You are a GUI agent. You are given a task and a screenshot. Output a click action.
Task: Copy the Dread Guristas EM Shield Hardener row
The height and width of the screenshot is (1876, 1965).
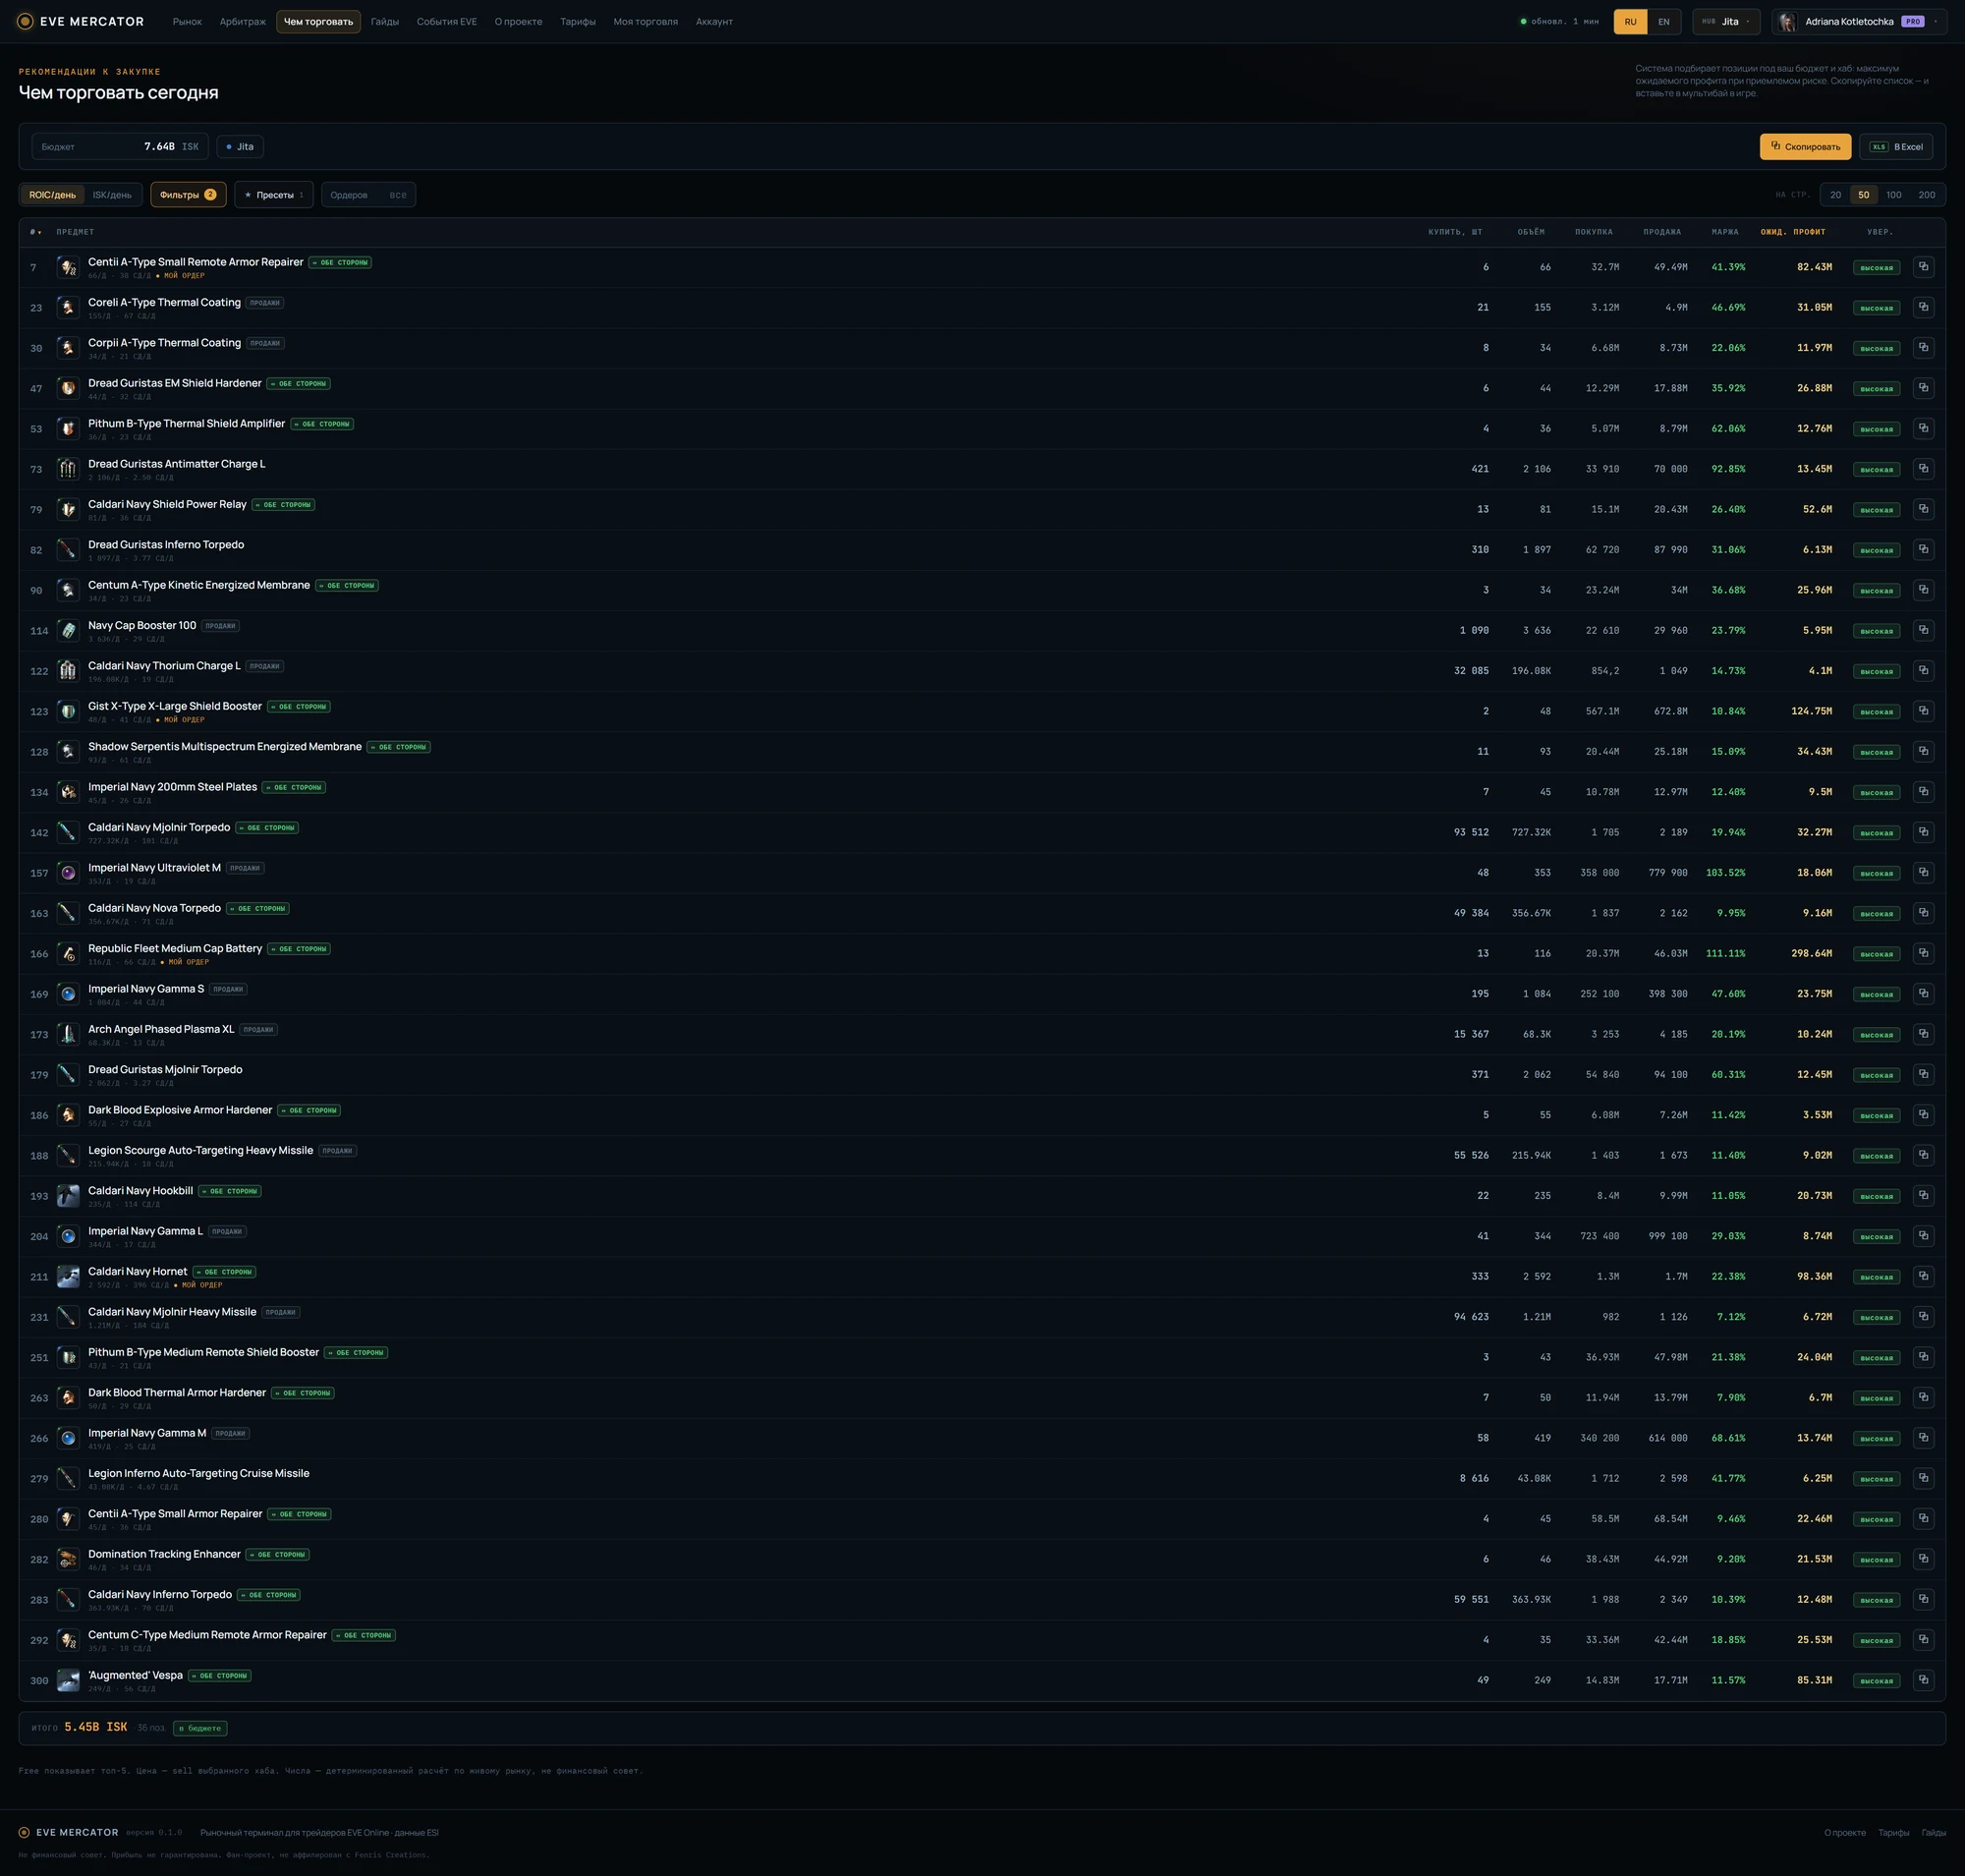[1922, 388]
